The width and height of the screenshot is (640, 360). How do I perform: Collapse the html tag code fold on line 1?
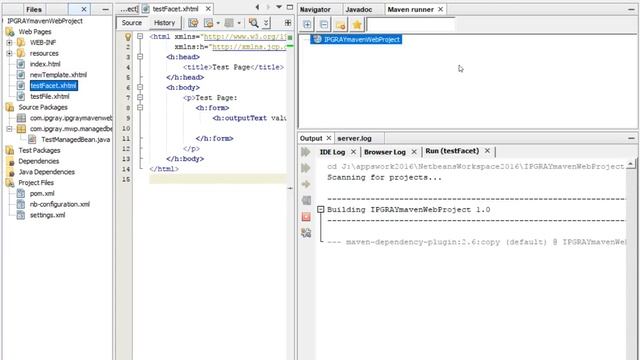click(140, 36)
